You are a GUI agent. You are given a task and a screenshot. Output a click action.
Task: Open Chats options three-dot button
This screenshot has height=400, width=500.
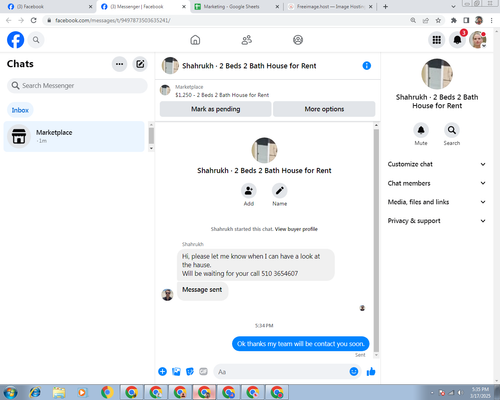click(x=119, y=64)
